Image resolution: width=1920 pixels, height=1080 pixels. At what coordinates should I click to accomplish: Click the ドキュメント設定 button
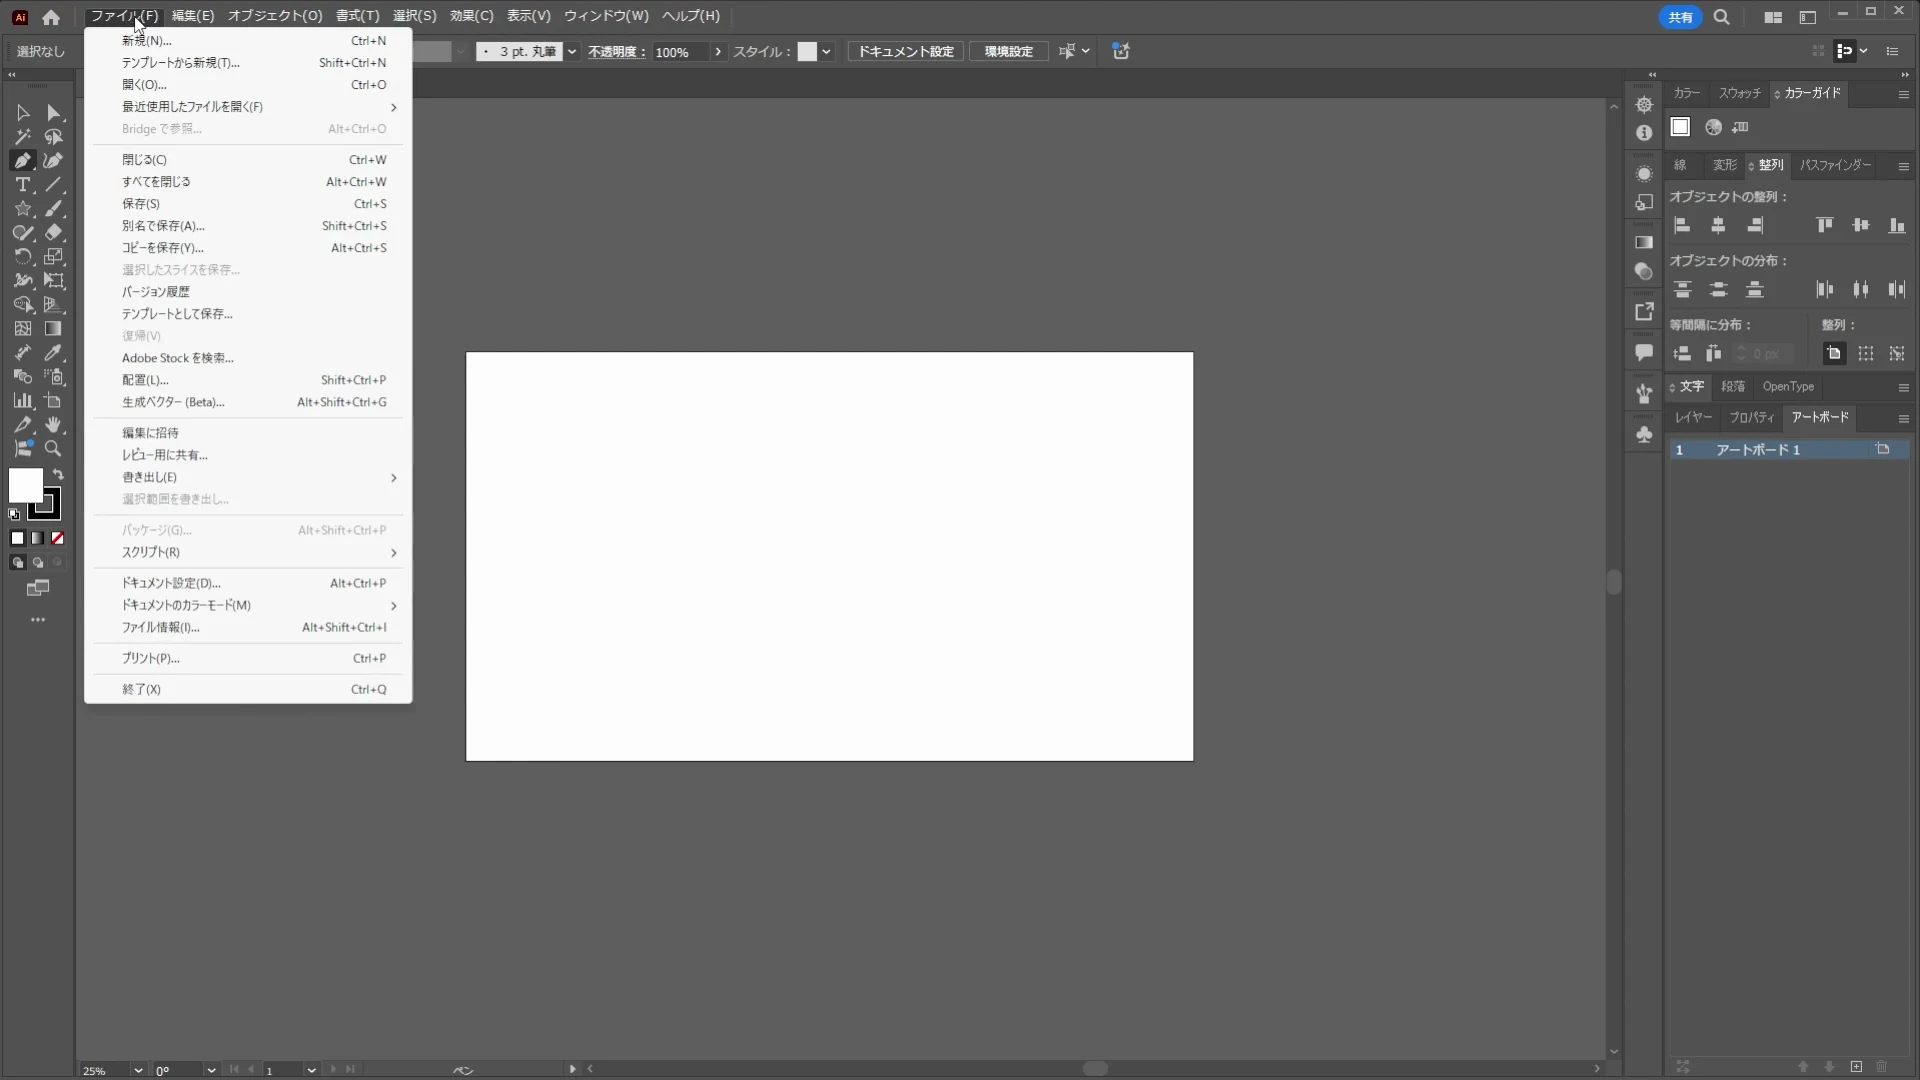[906, 52]
